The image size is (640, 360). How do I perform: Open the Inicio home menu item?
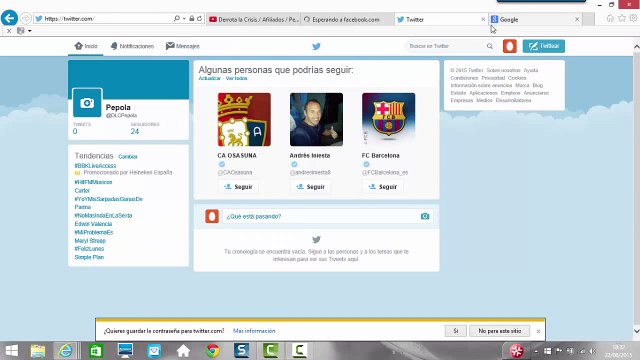coord(86,46)
